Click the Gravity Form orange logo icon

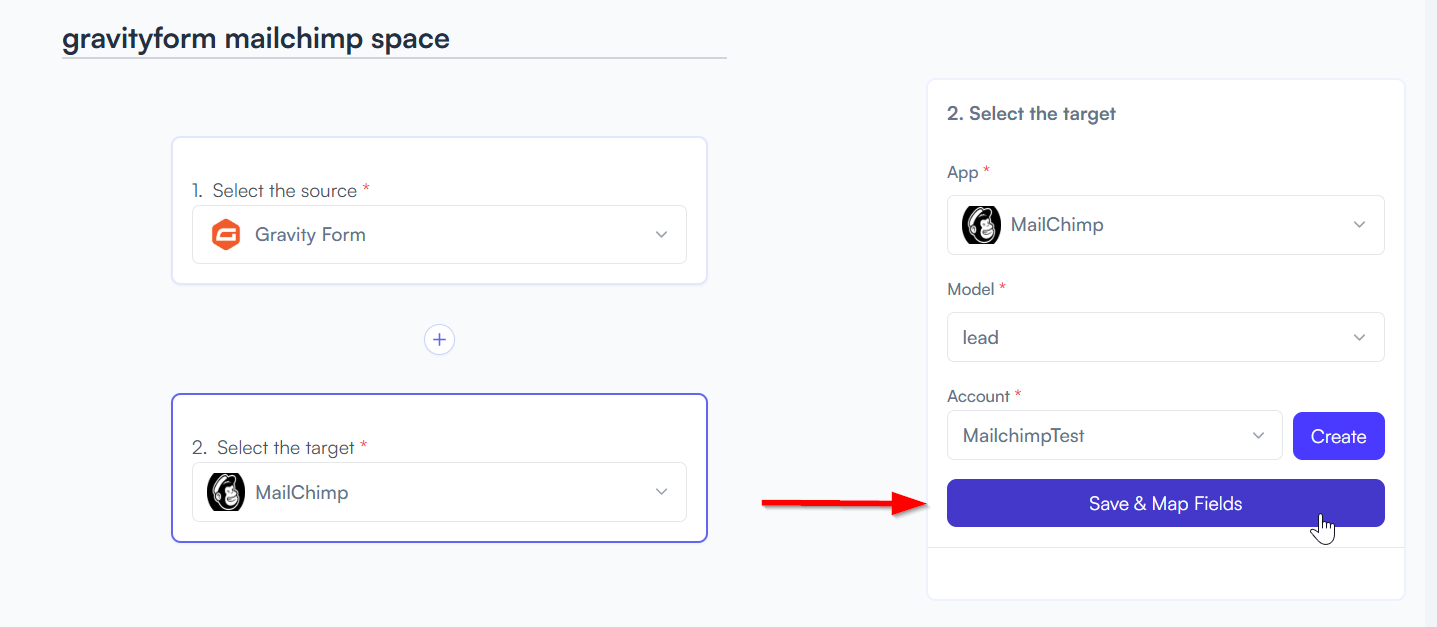pyautogui.click(x=227, y=235)
